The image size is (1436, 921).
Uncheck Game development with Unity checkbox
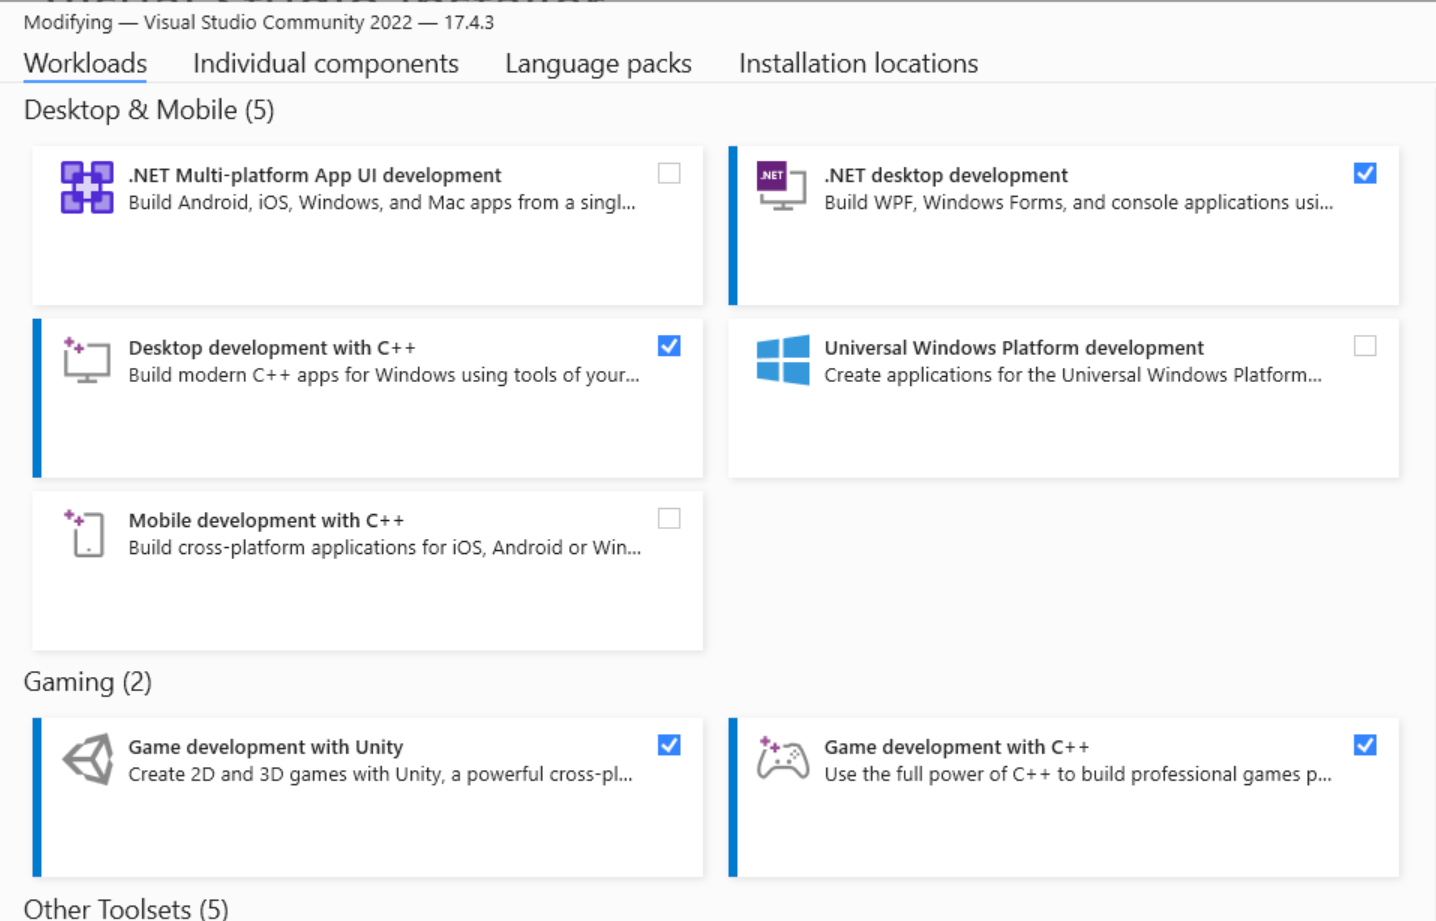[x=669, y=745]
